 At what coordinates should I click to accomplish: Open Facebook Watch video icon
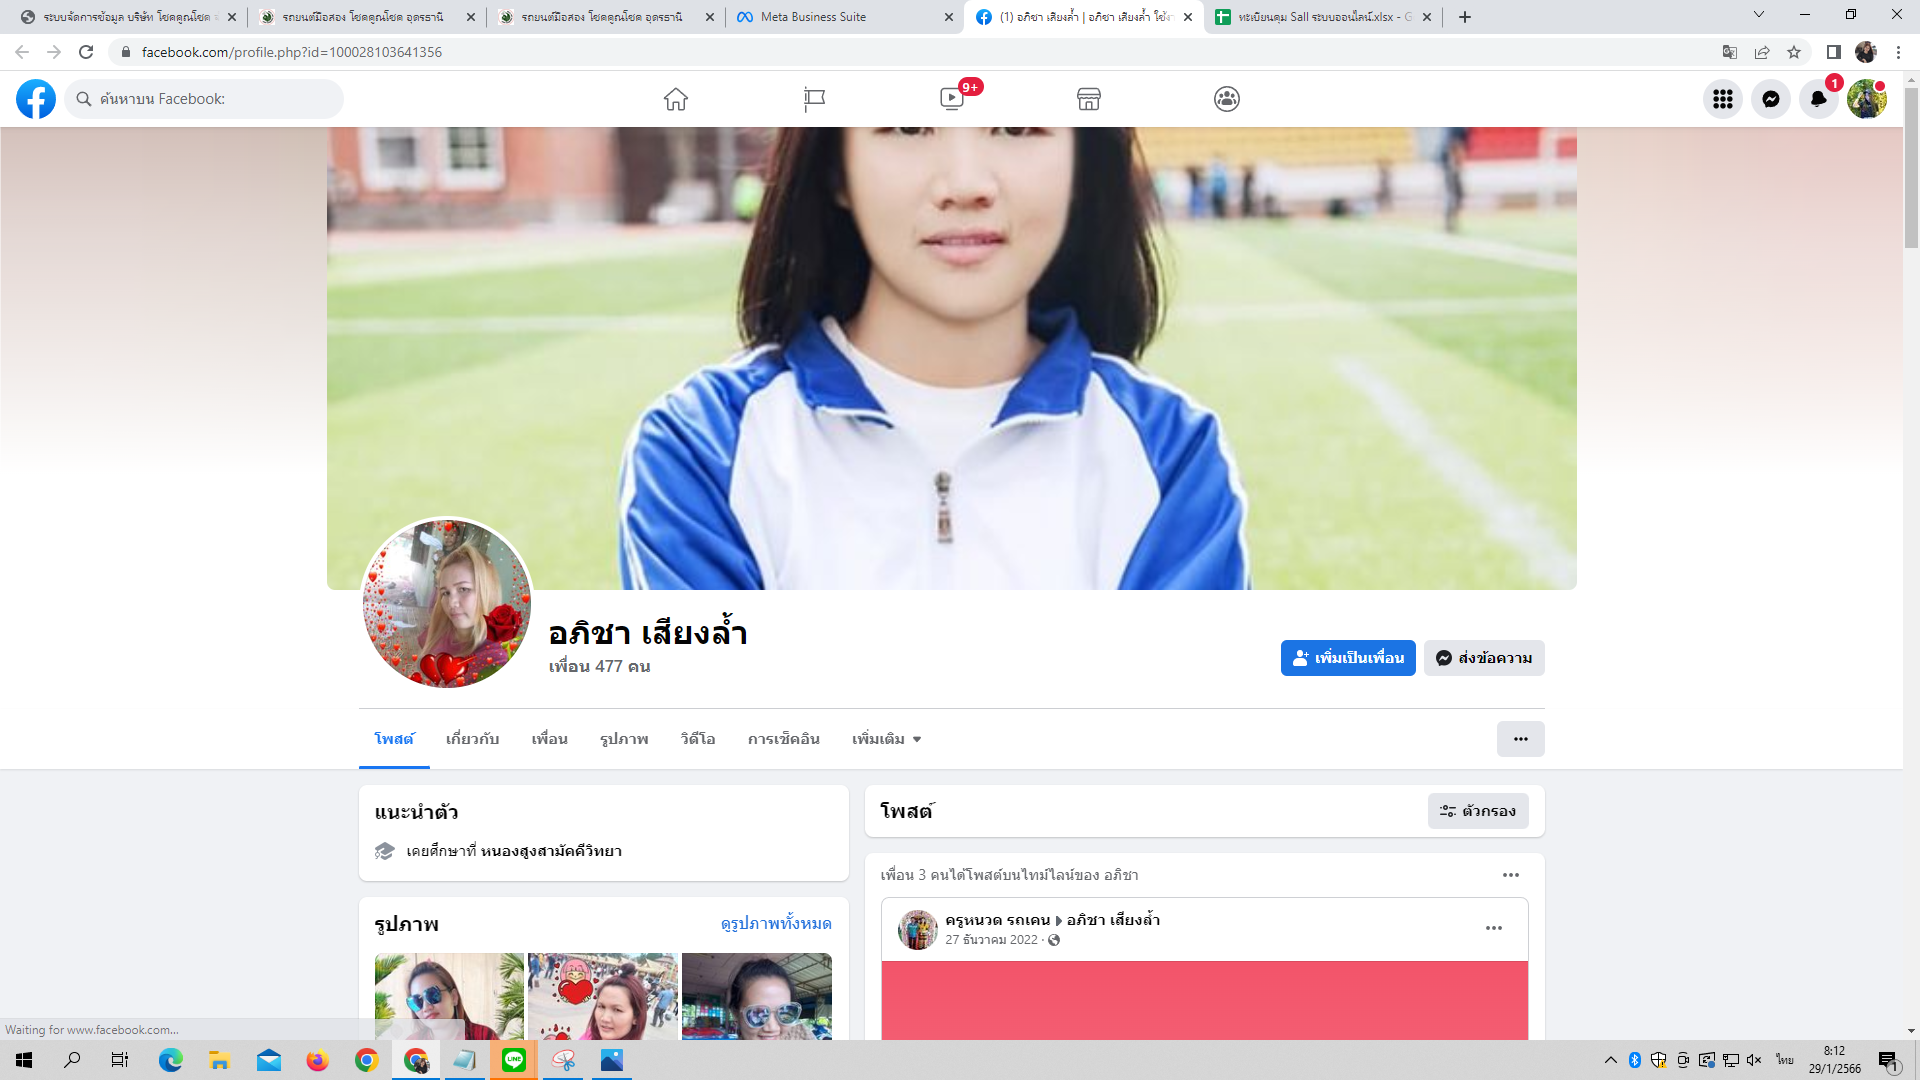click(x=952, y=99)
